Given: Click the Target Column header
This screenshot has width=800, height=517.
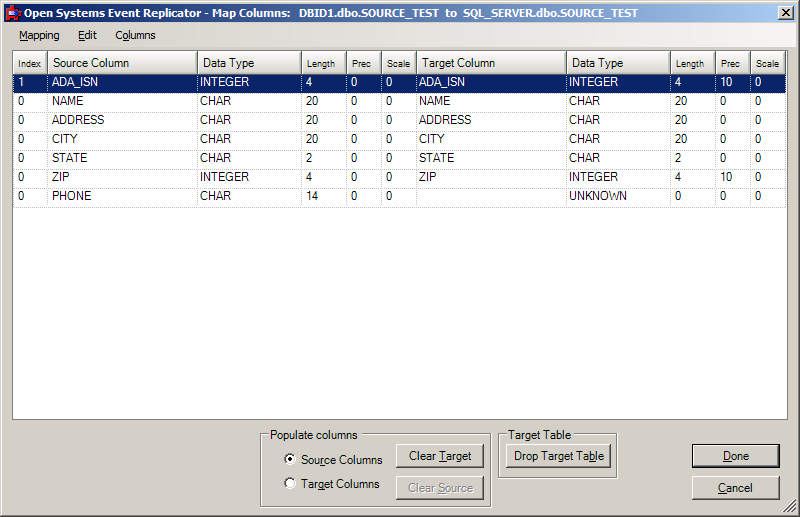Looking at the screenshot, I should (490, 63).
